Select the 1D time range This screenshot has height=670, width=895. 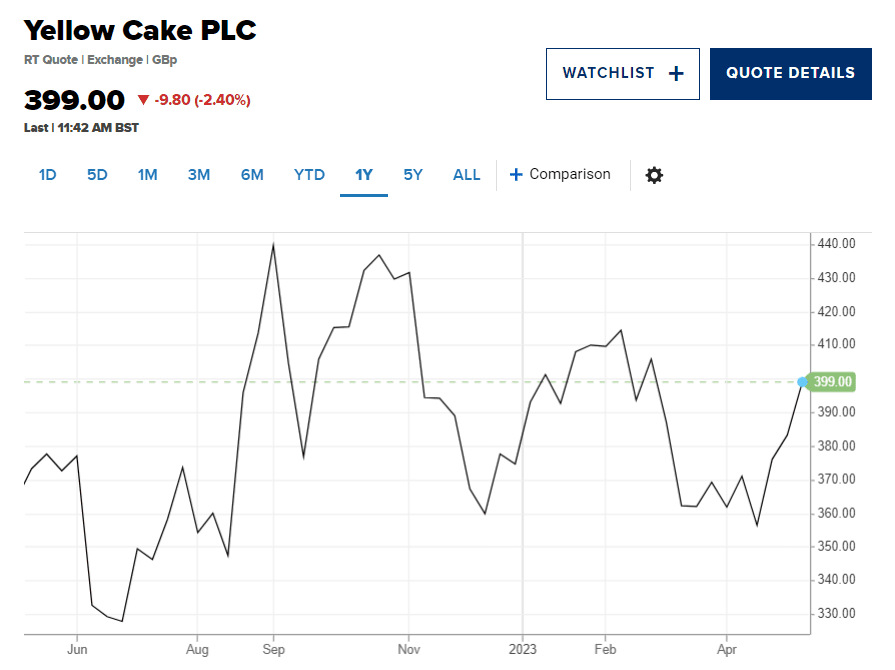tap(47, 175)
